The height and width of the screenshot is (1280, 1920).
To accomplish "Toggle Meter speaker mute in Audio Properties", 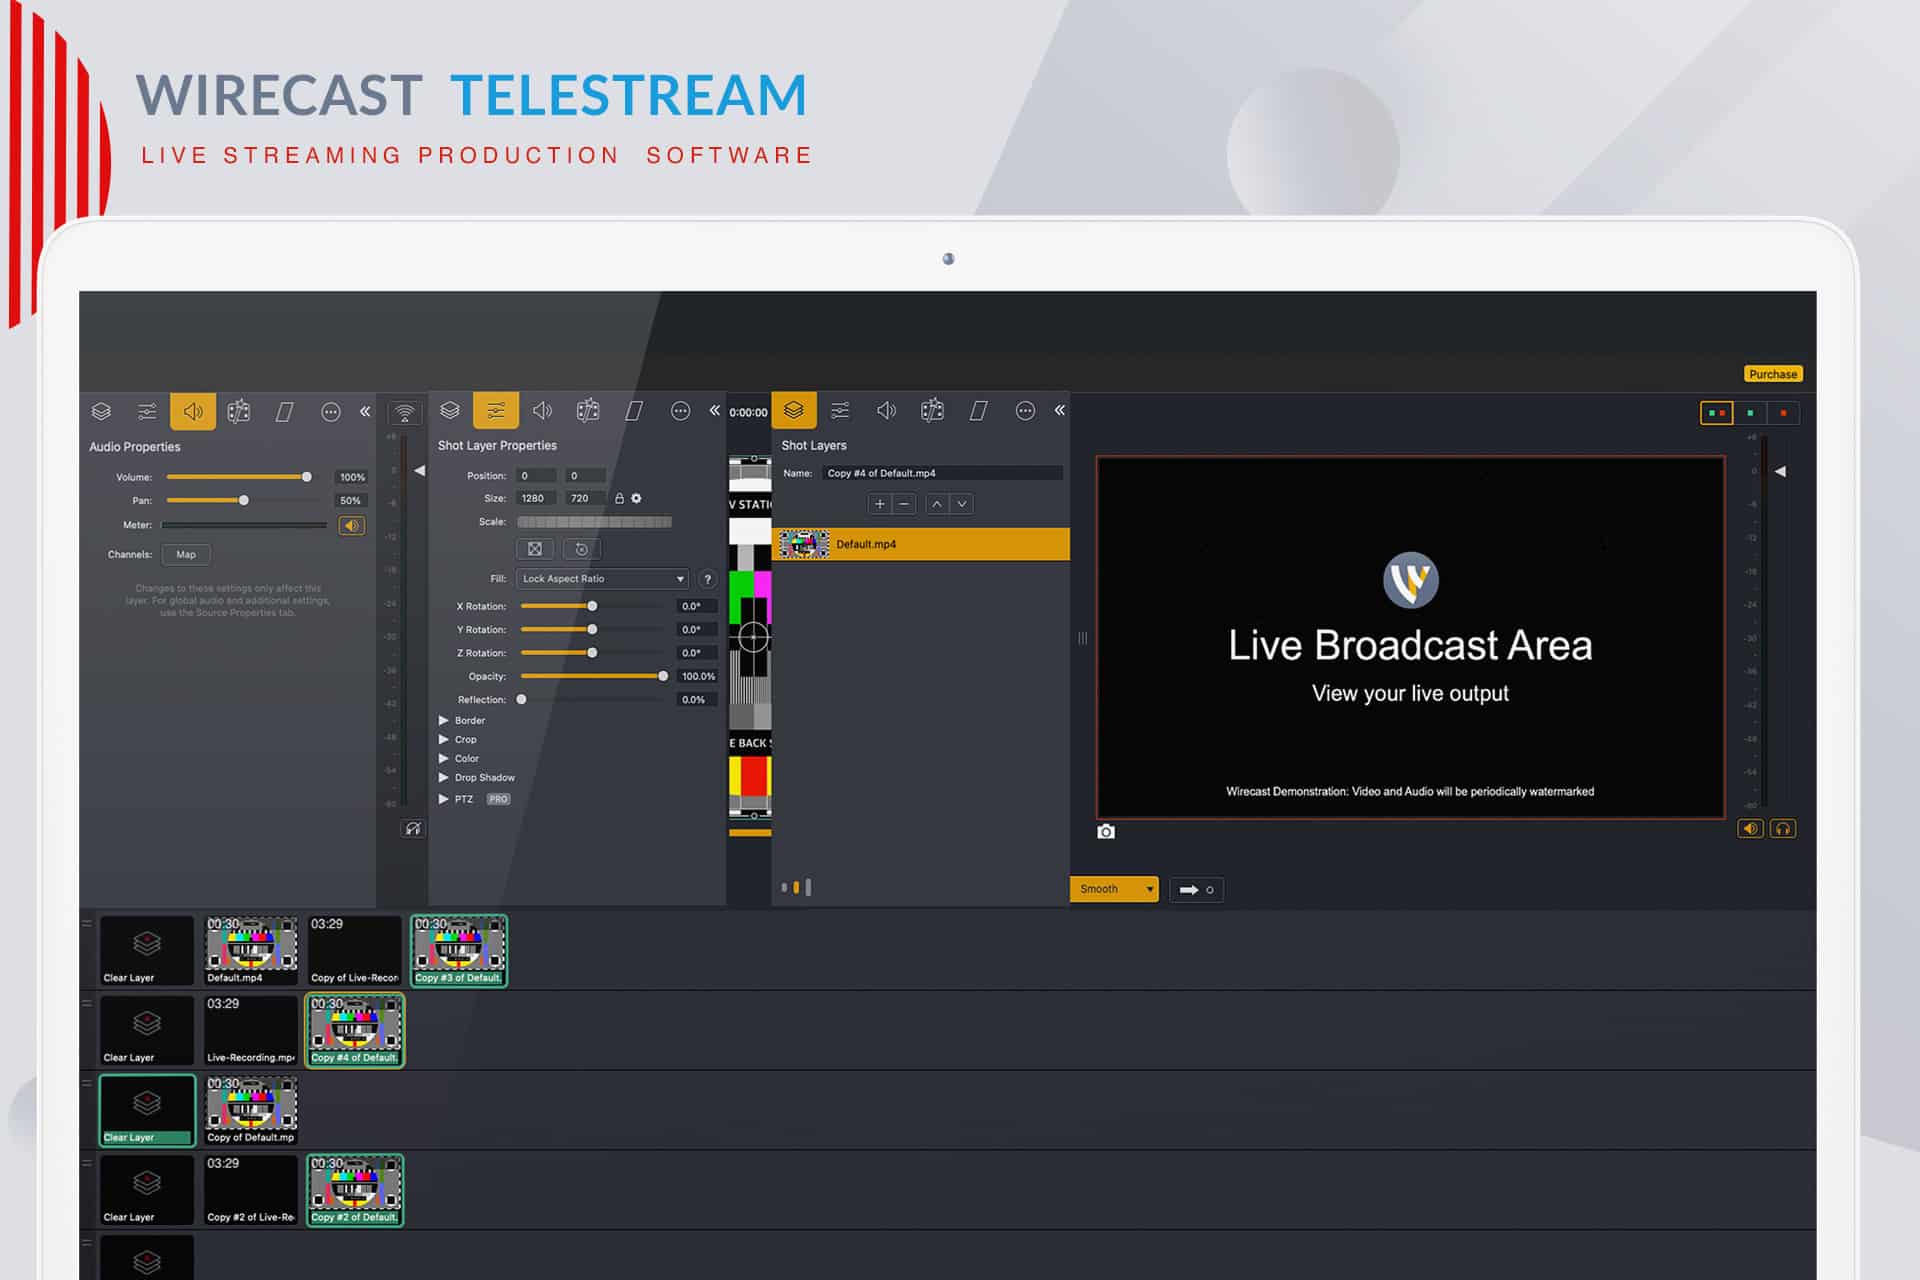I will click(x=352, y=525).
